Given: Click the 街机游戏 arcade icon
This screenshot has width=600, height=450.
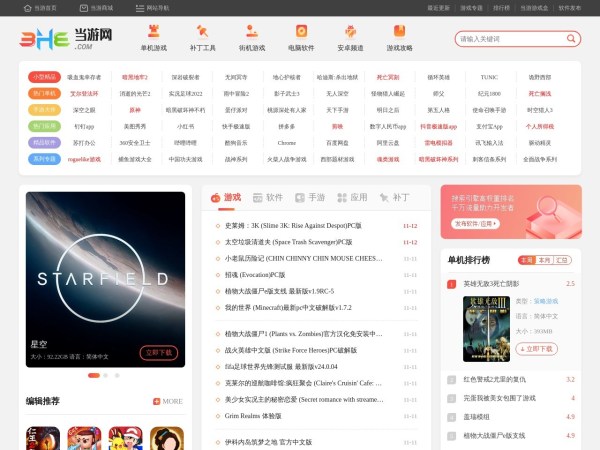Looking at the screenshot, I should [252, 31].
